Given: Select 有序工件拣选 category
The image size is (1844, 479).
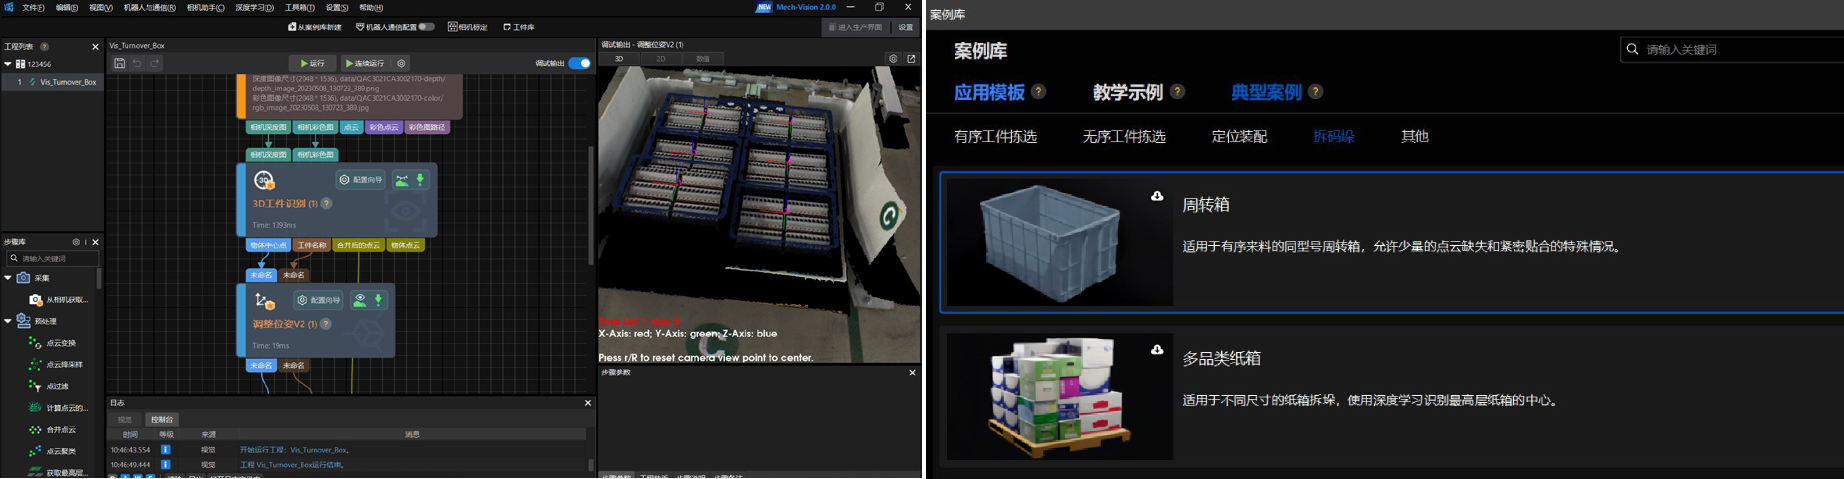Looking at the screenshot, I should pyautogui.click(x=995, y=136).
